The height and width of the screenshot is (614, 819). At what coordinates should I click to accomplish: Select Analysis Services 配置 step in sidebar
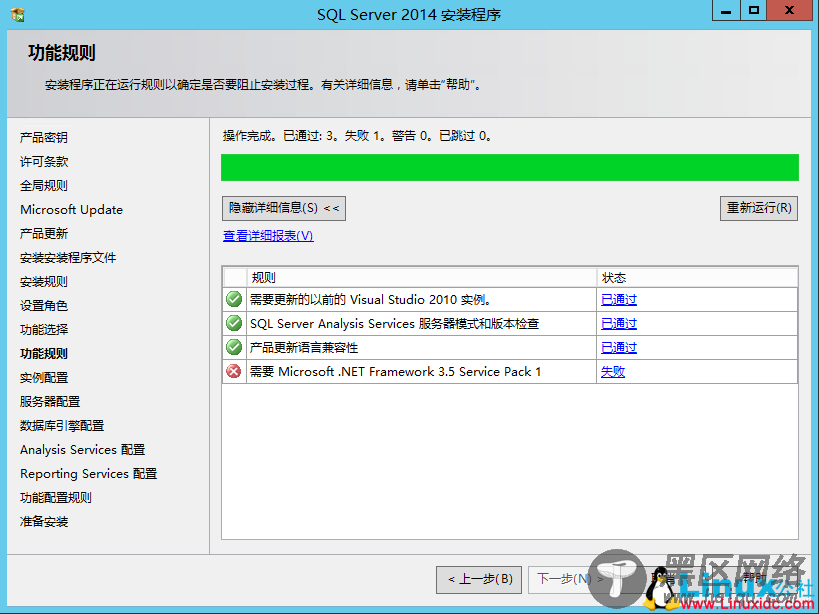coord(83,450)
